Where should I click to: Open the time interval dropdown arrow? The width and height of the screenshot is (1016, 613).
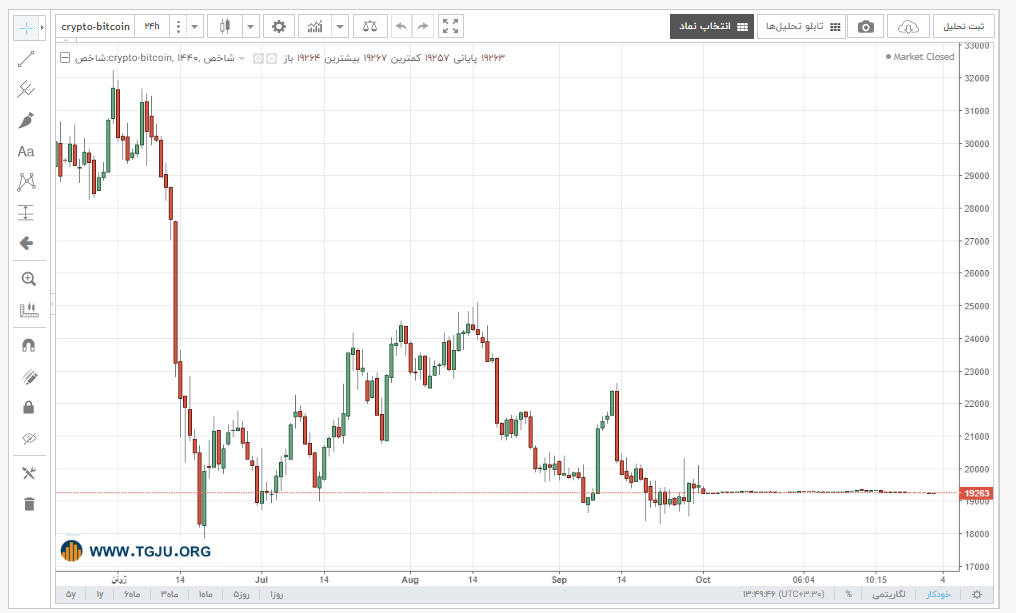point(194,27)
